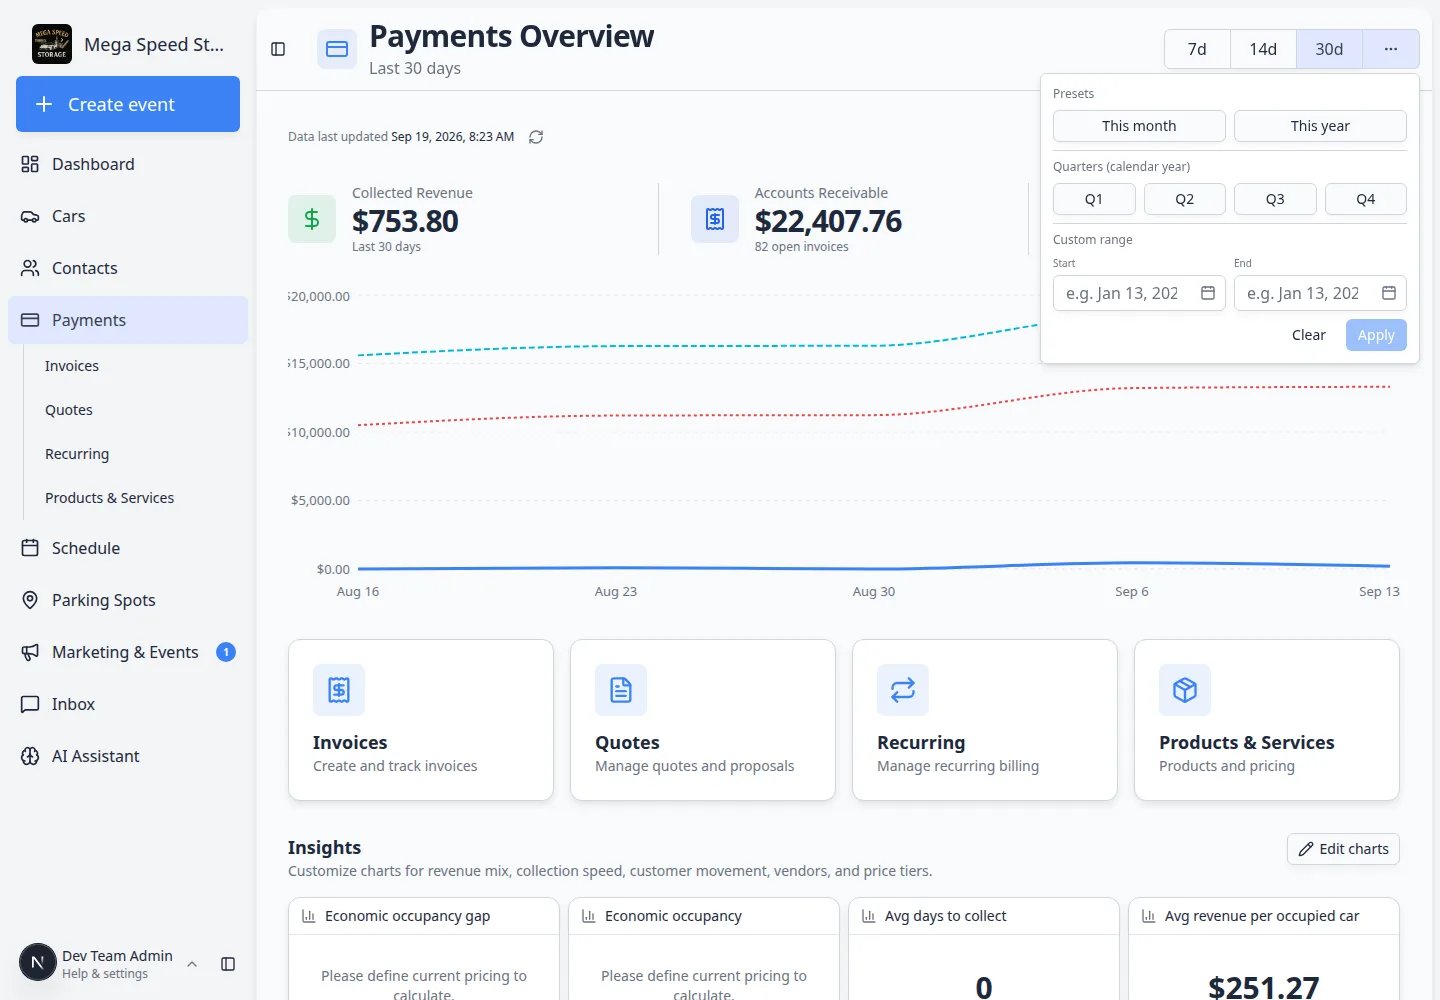The height and width of the screenshot is (1000, 1440).
Task: Click the Edit charts button
Action: (1343, 849)
